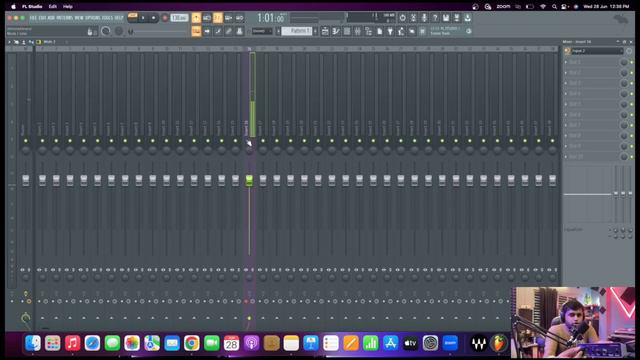The height and width of the screenshot is (360, 640).
Task: Toggle Slot 1 enable LED in effects panel
Action: tap(631, 62)
